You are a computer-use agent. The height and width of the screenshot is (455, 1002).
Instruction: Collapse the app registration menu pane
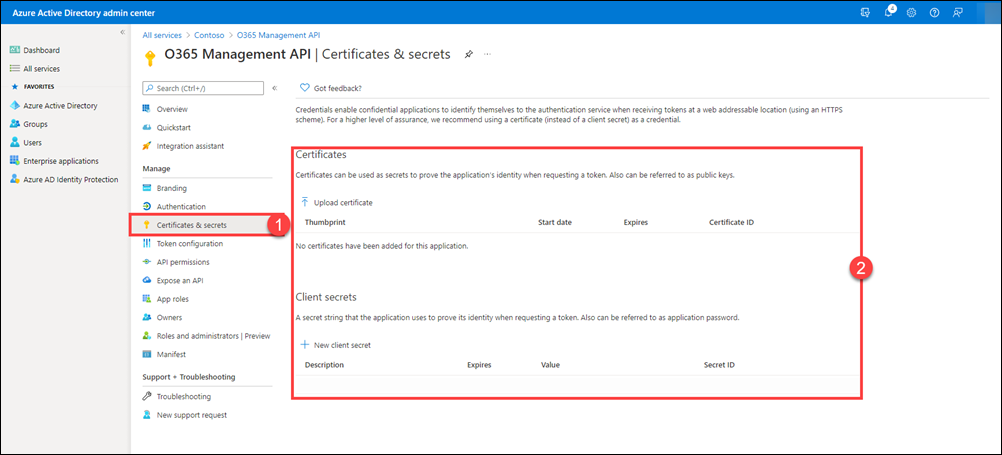(x=274, y=88)
